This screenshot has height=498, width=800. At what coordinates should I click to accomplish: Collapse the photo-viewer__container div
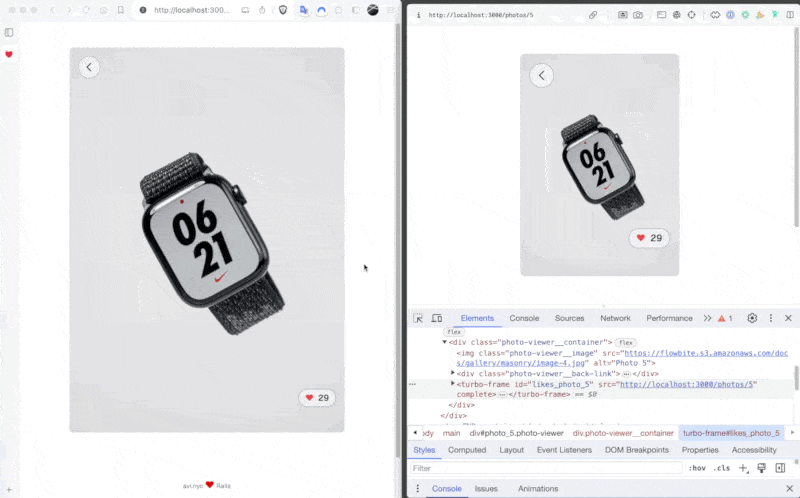(x=444, y=342)
